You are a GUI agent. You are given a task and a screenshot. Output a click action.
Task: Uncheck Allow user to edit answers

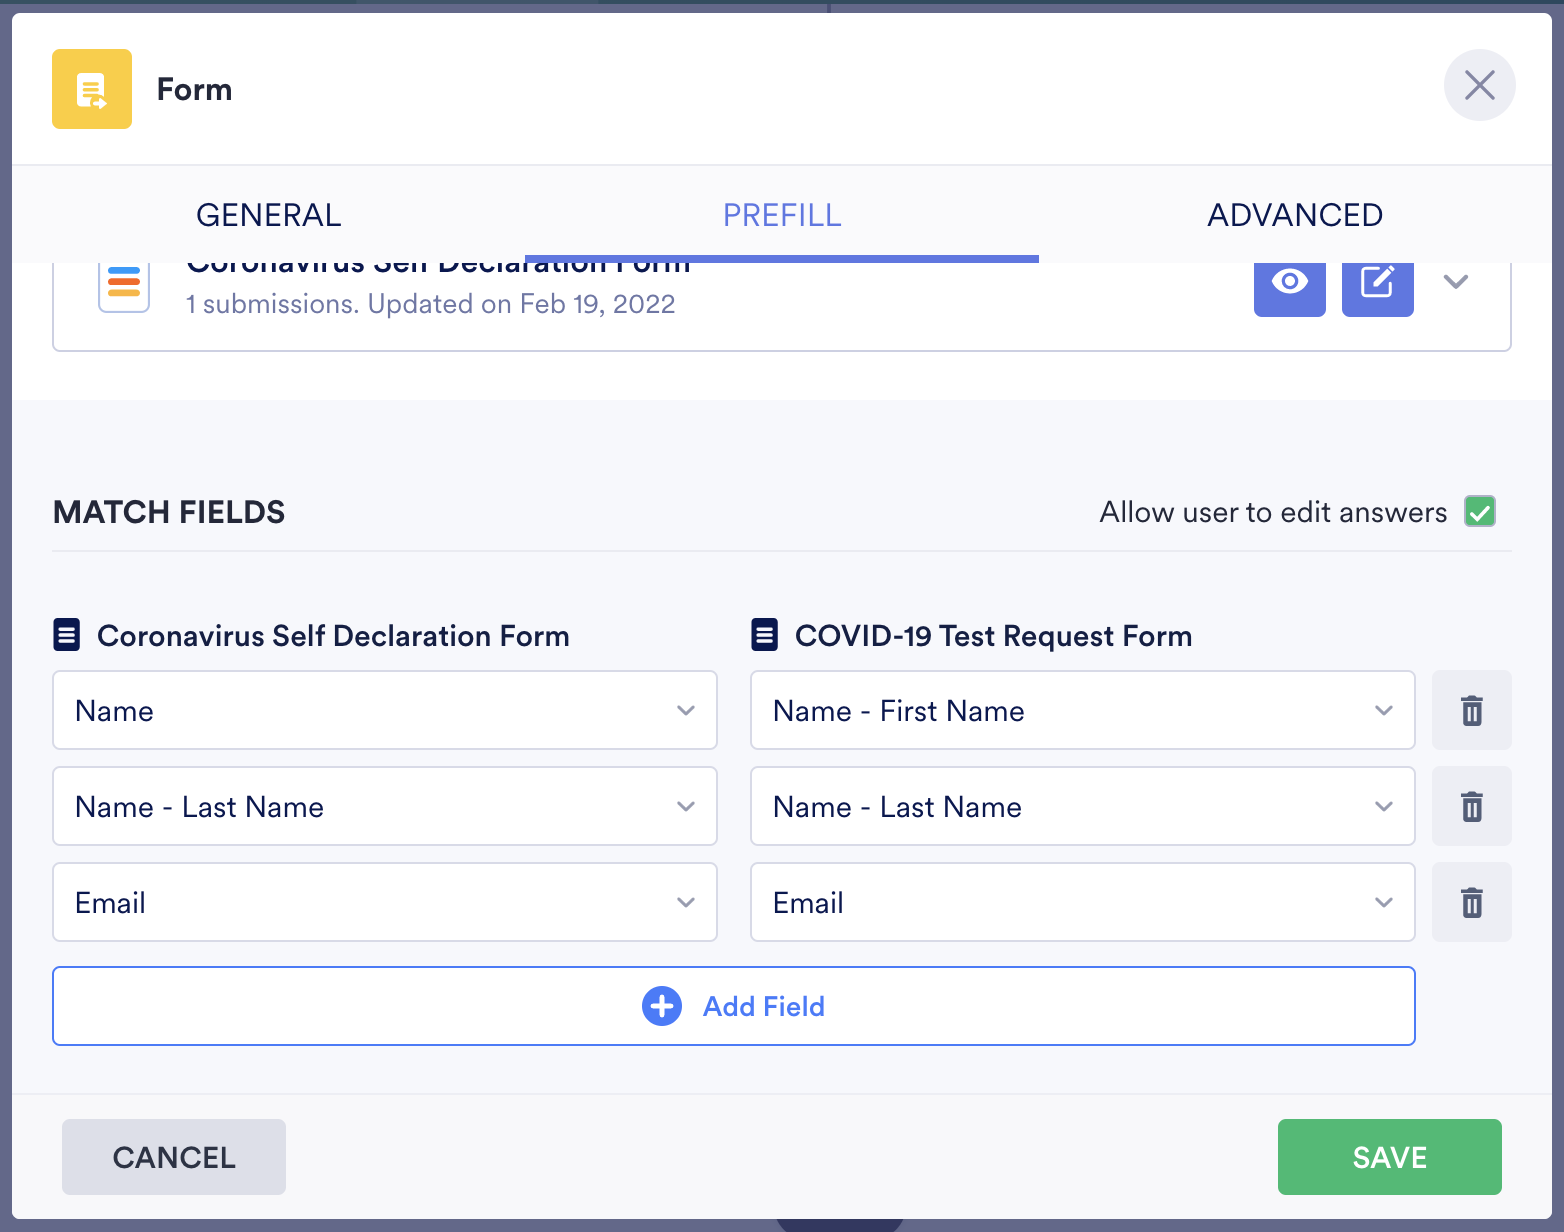pyautogui.click(x=1480, y=512)
